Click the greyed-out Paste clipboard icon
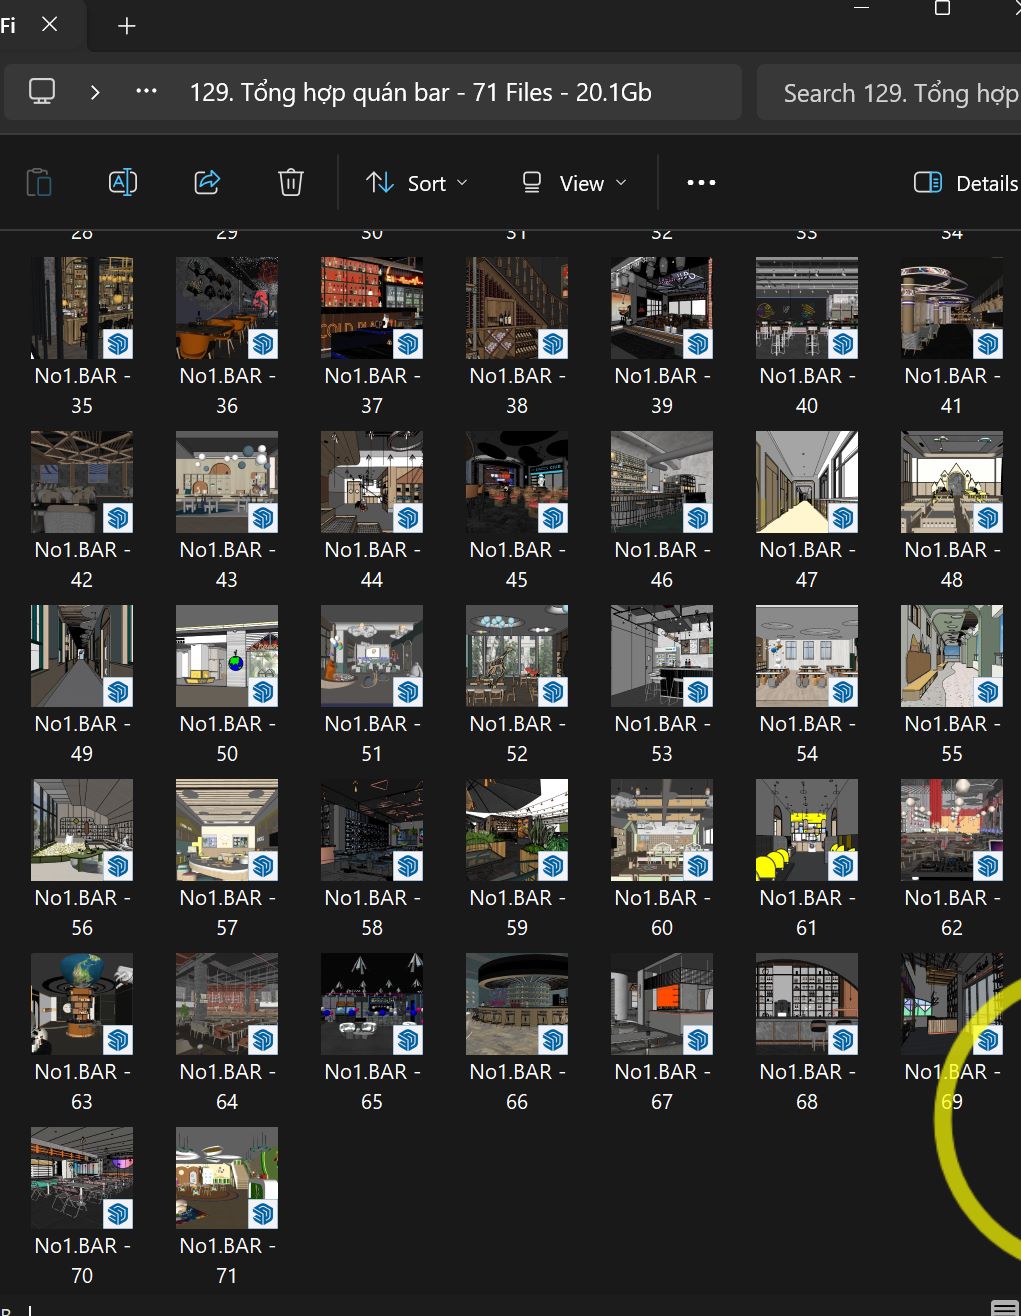The image size is (1021, 1316). 38,182
